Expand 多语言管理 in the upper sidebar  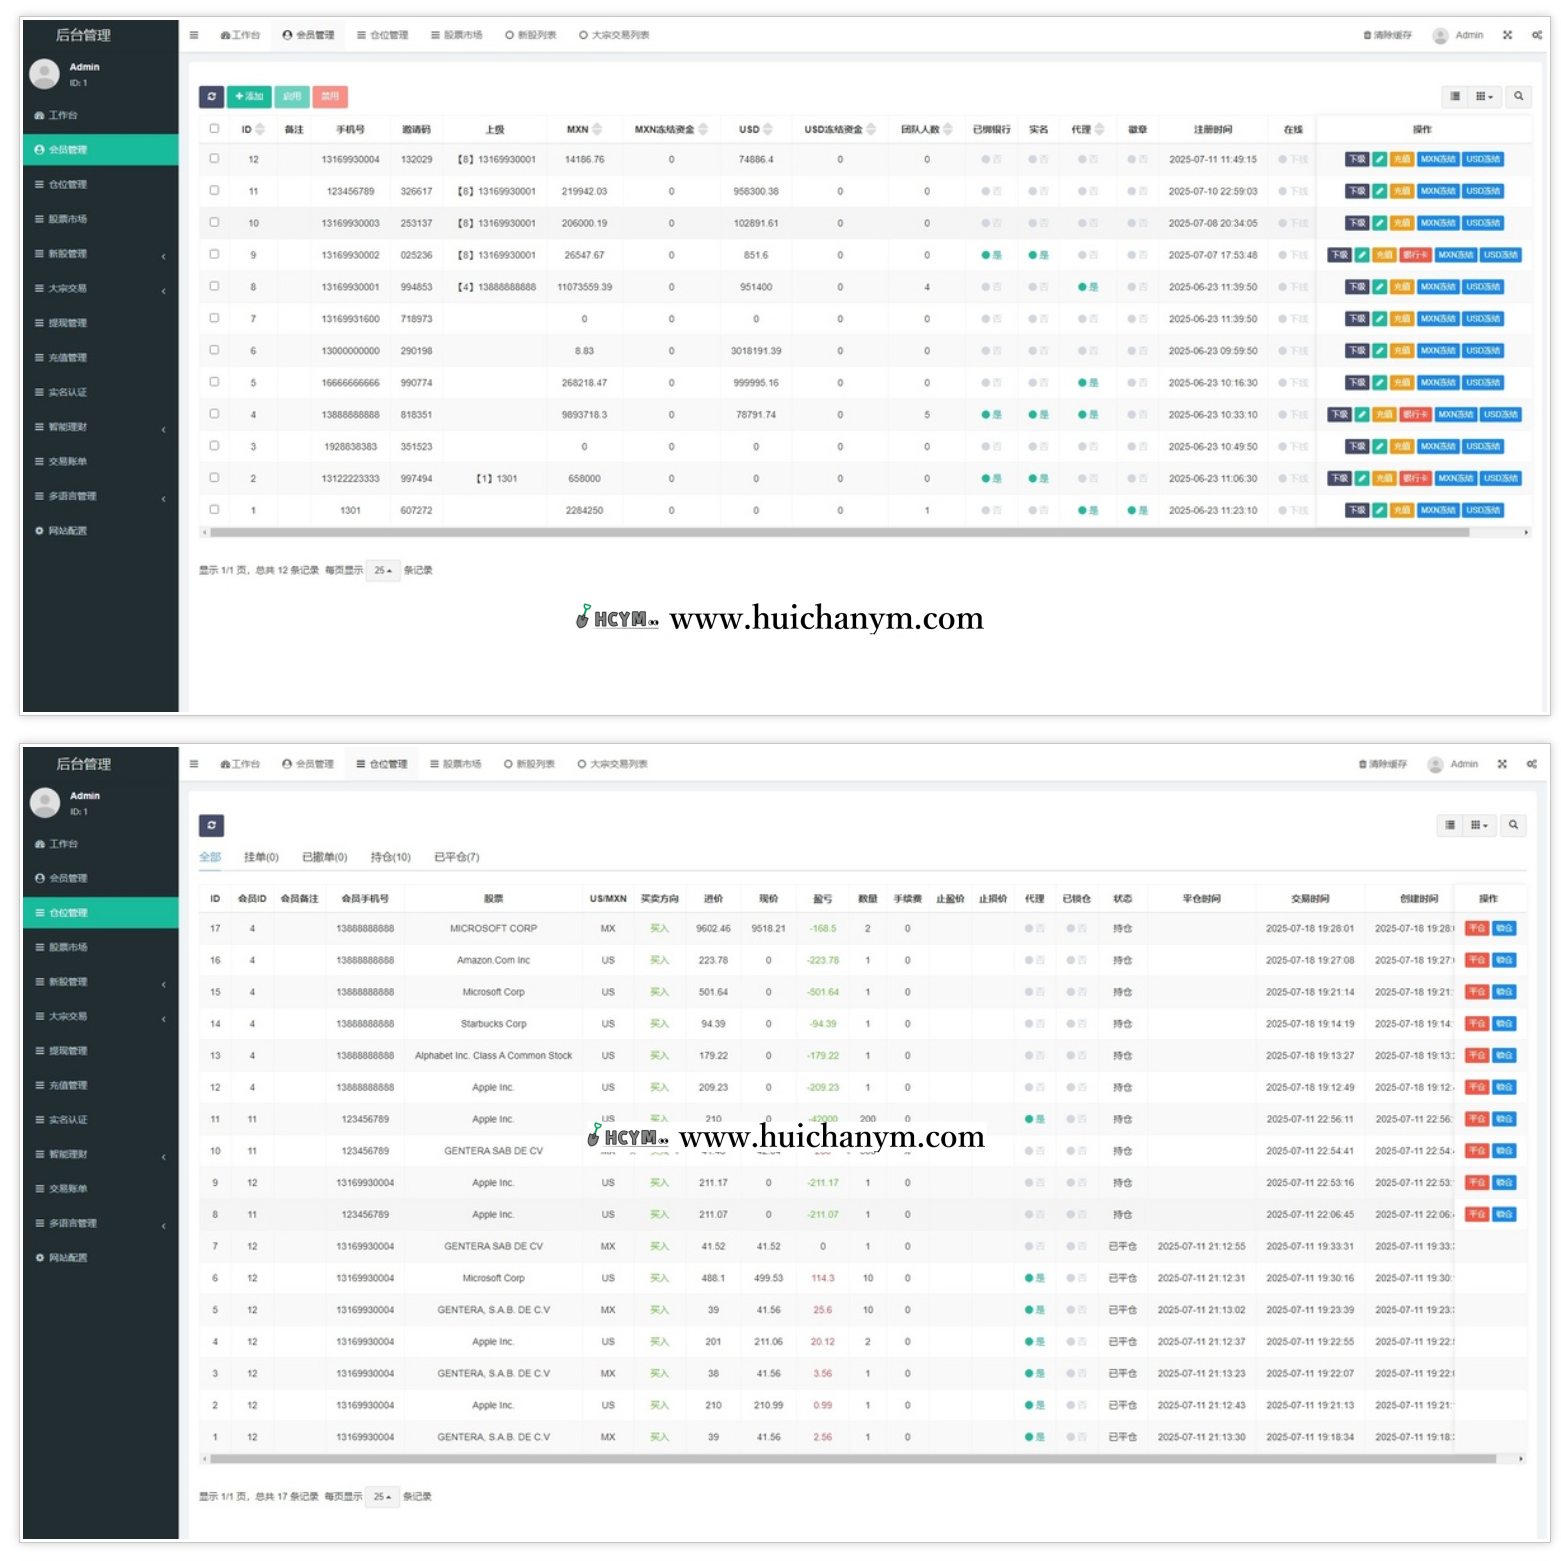100,496
